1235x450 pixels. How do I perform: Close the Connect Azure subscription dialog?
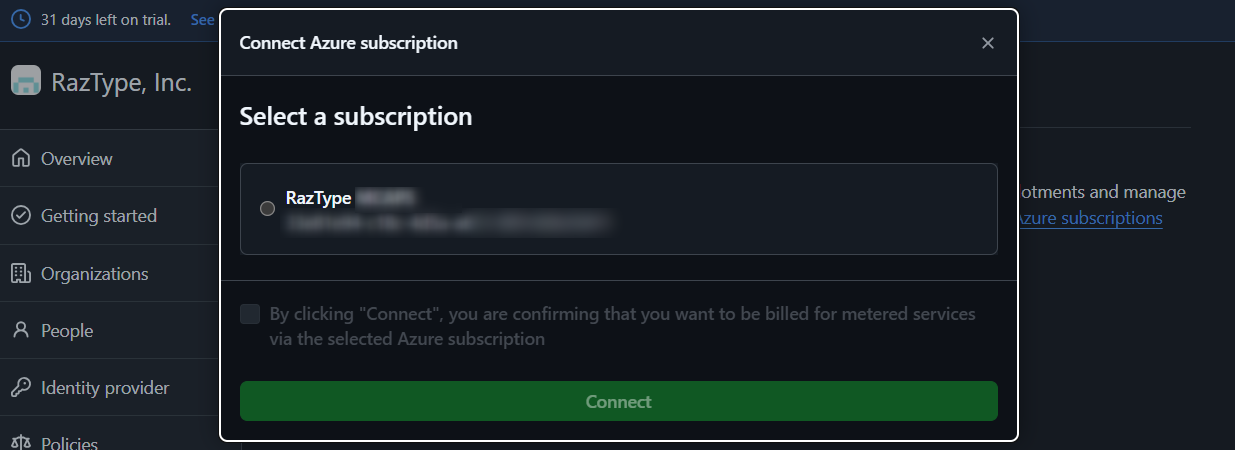[988, 43]
